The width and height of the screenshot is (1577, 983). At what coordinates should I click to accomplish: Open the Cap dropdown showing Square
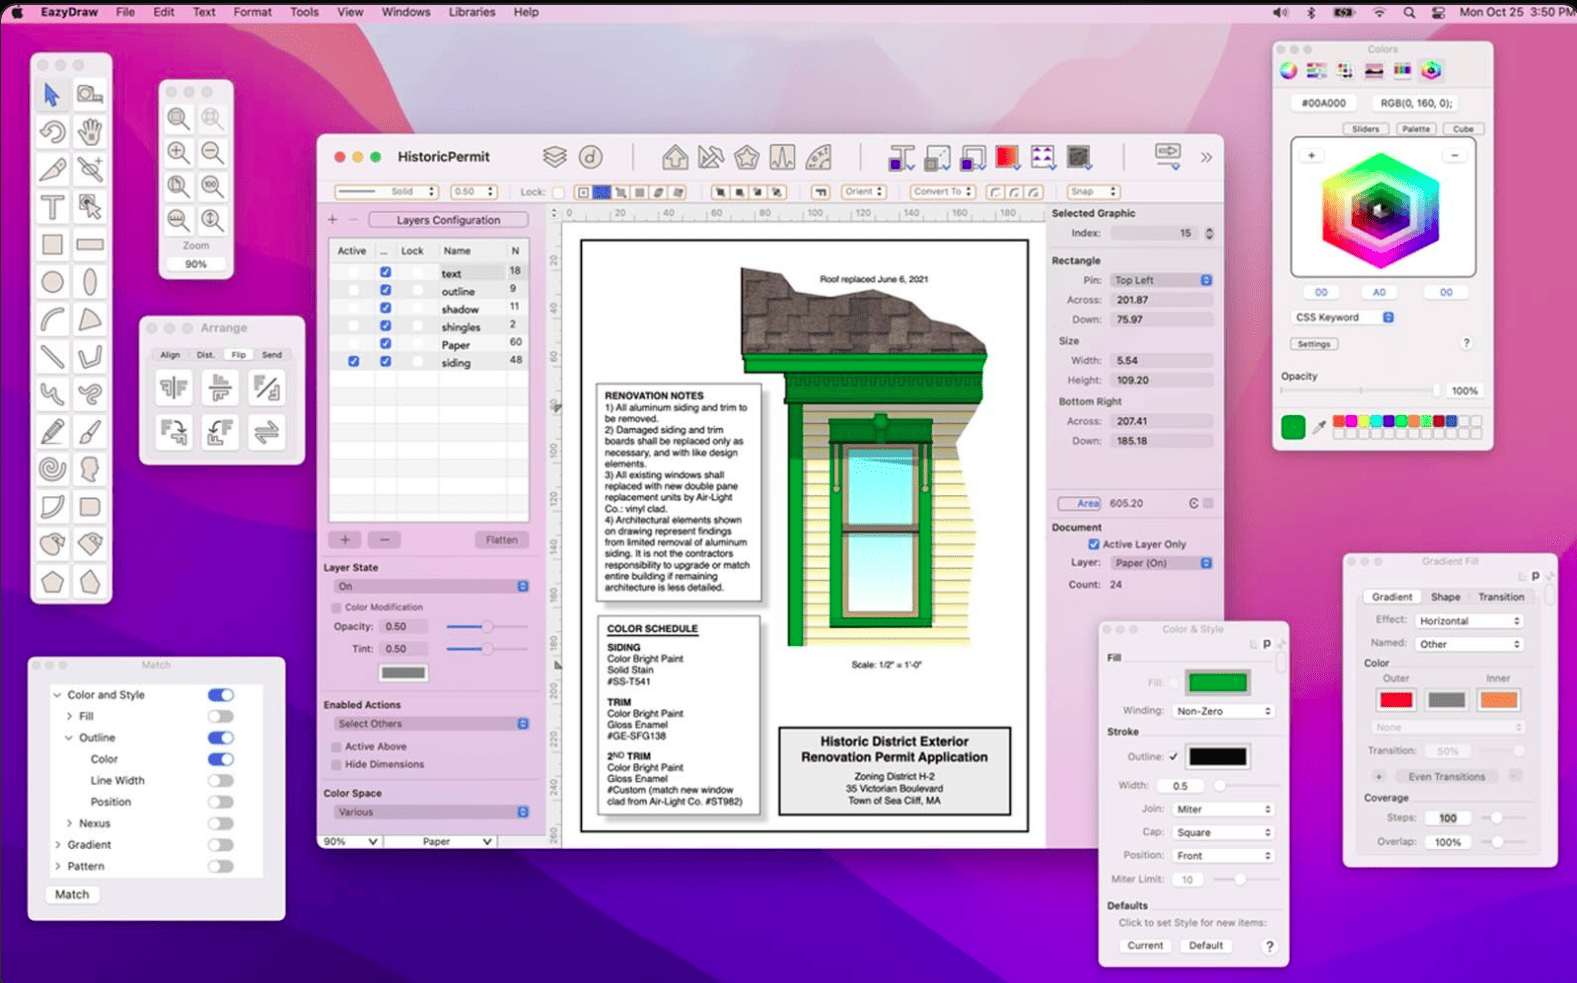[1223, 833]
